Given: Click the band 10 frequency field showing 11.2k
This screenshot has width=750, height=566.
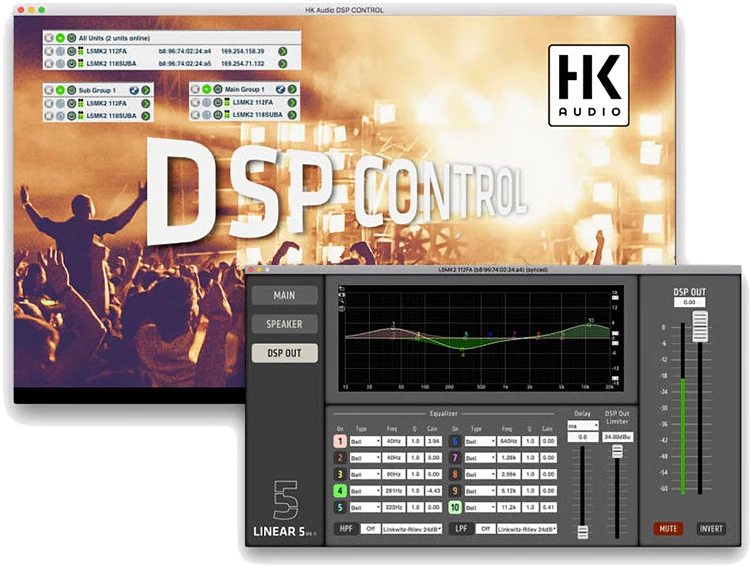Looking at the screenshot, I should point(508,507).
